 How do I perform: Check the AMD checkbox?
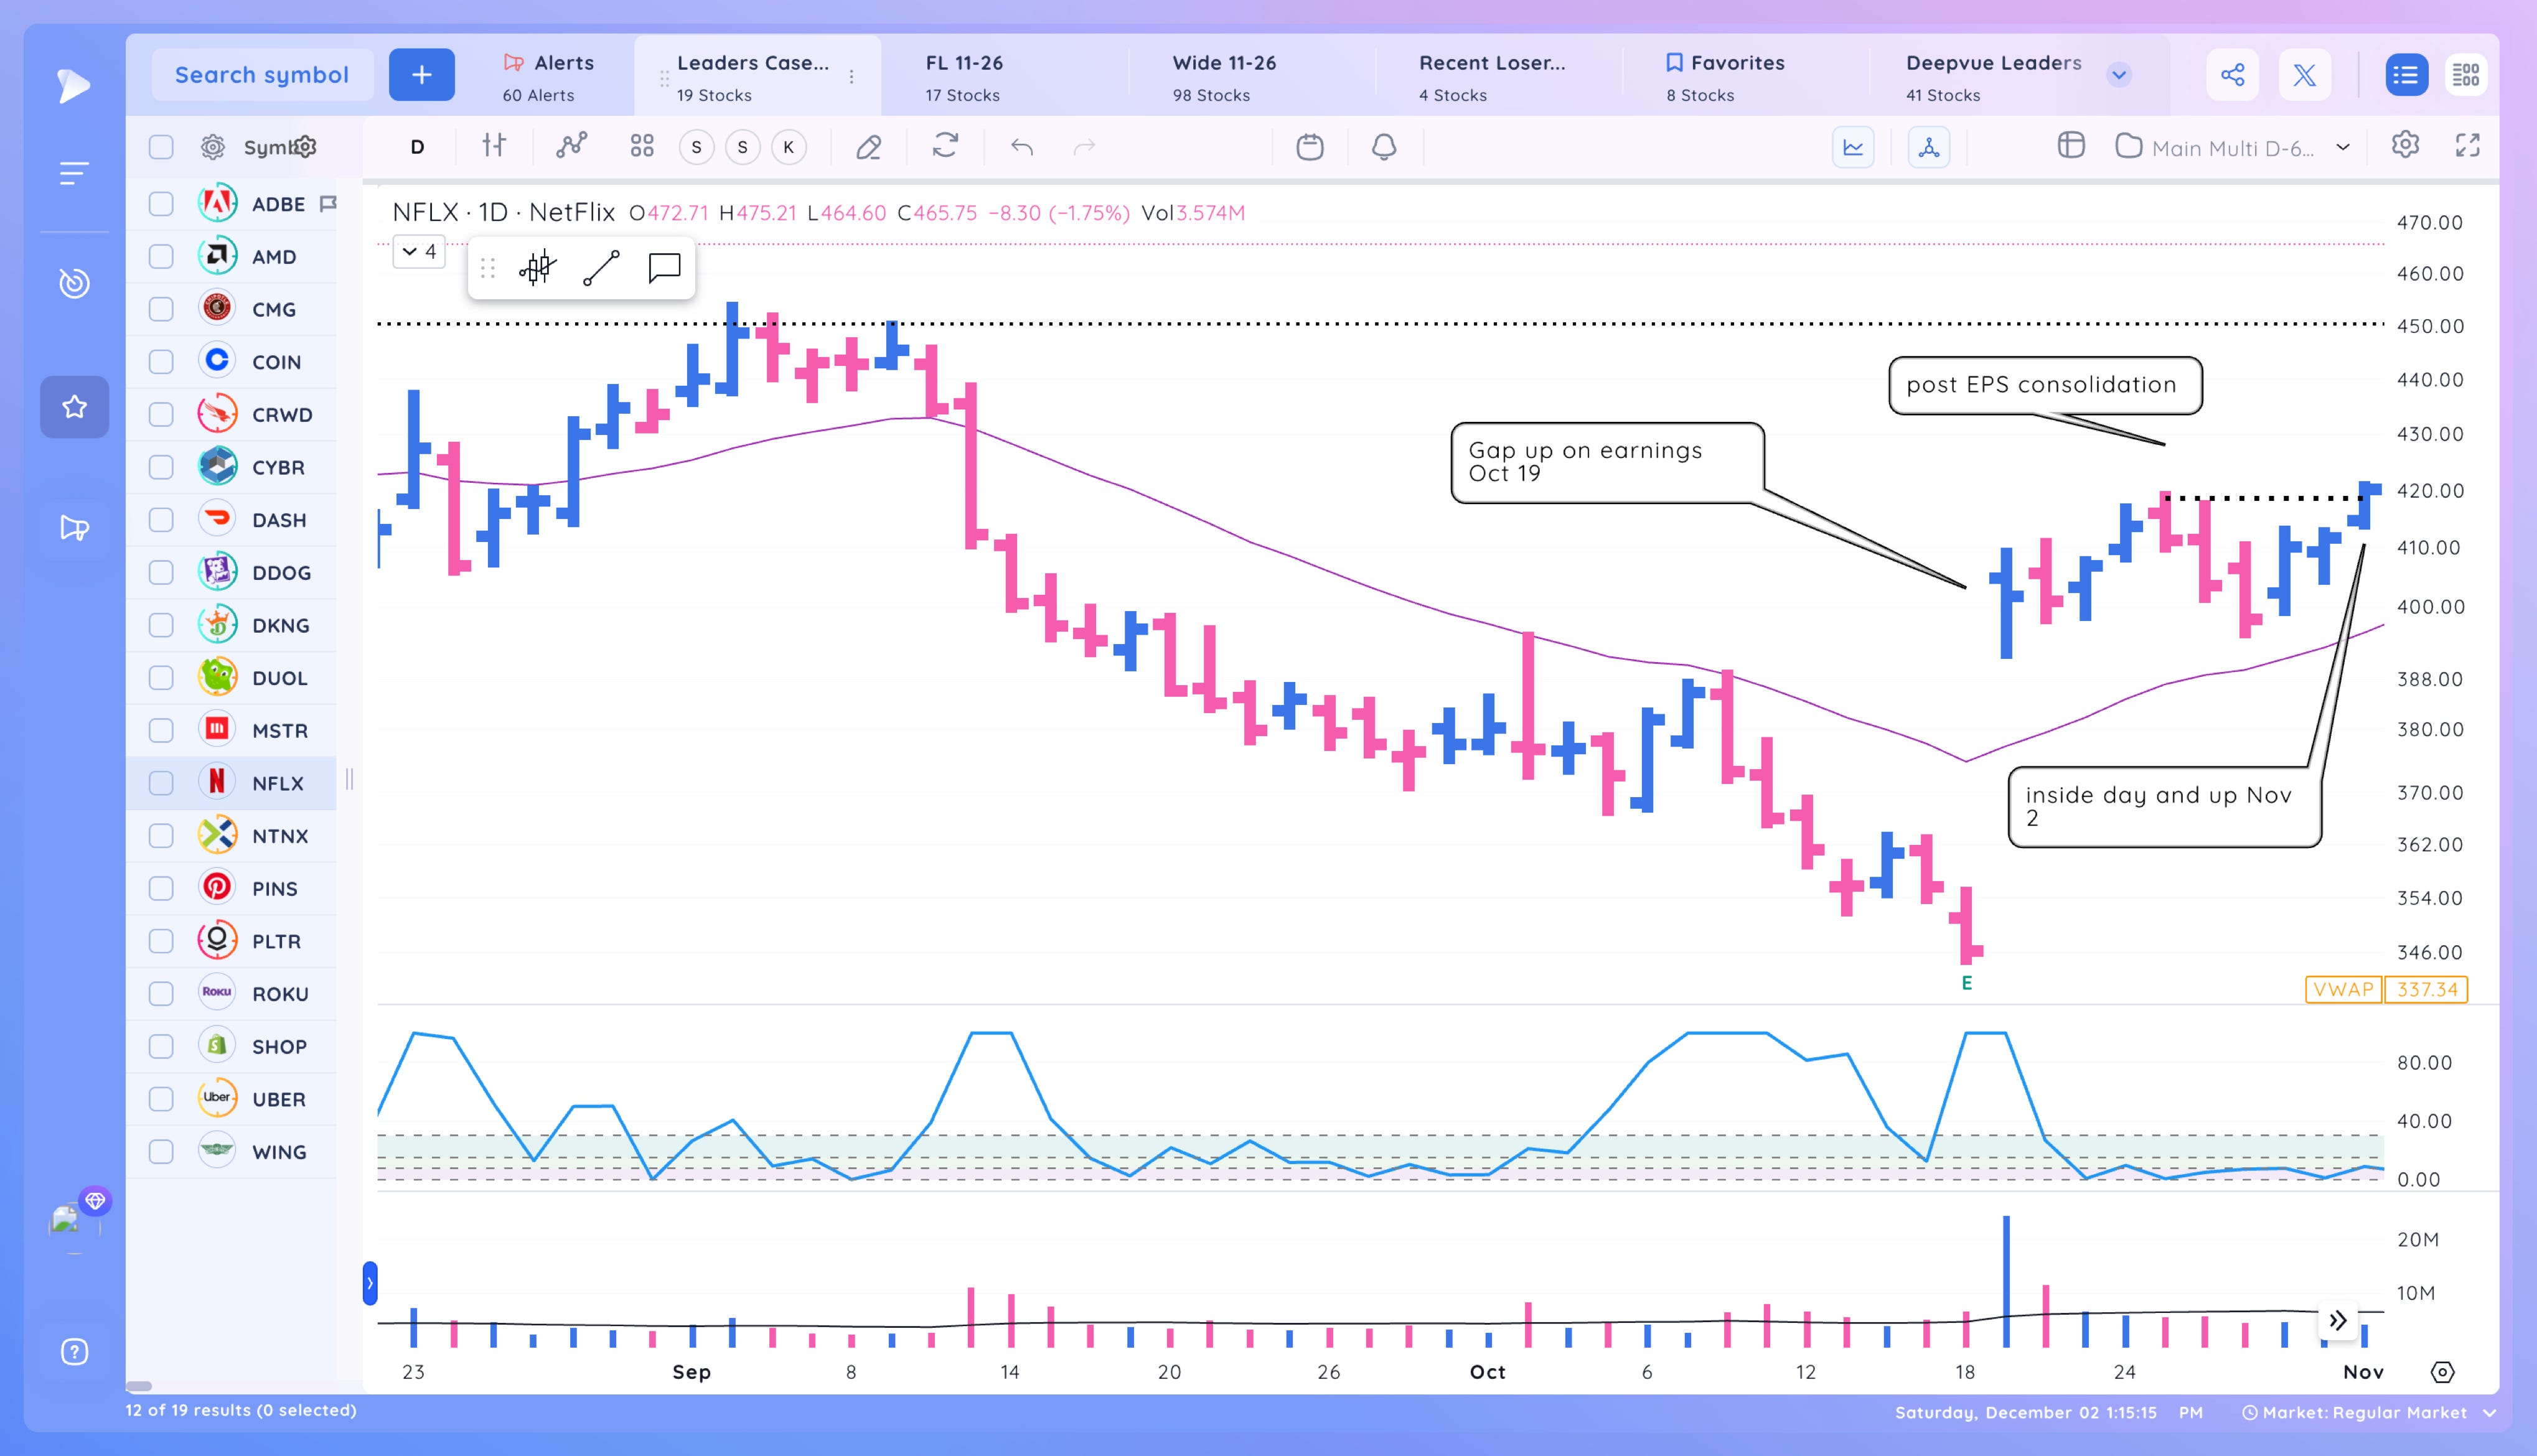[161, 257]
